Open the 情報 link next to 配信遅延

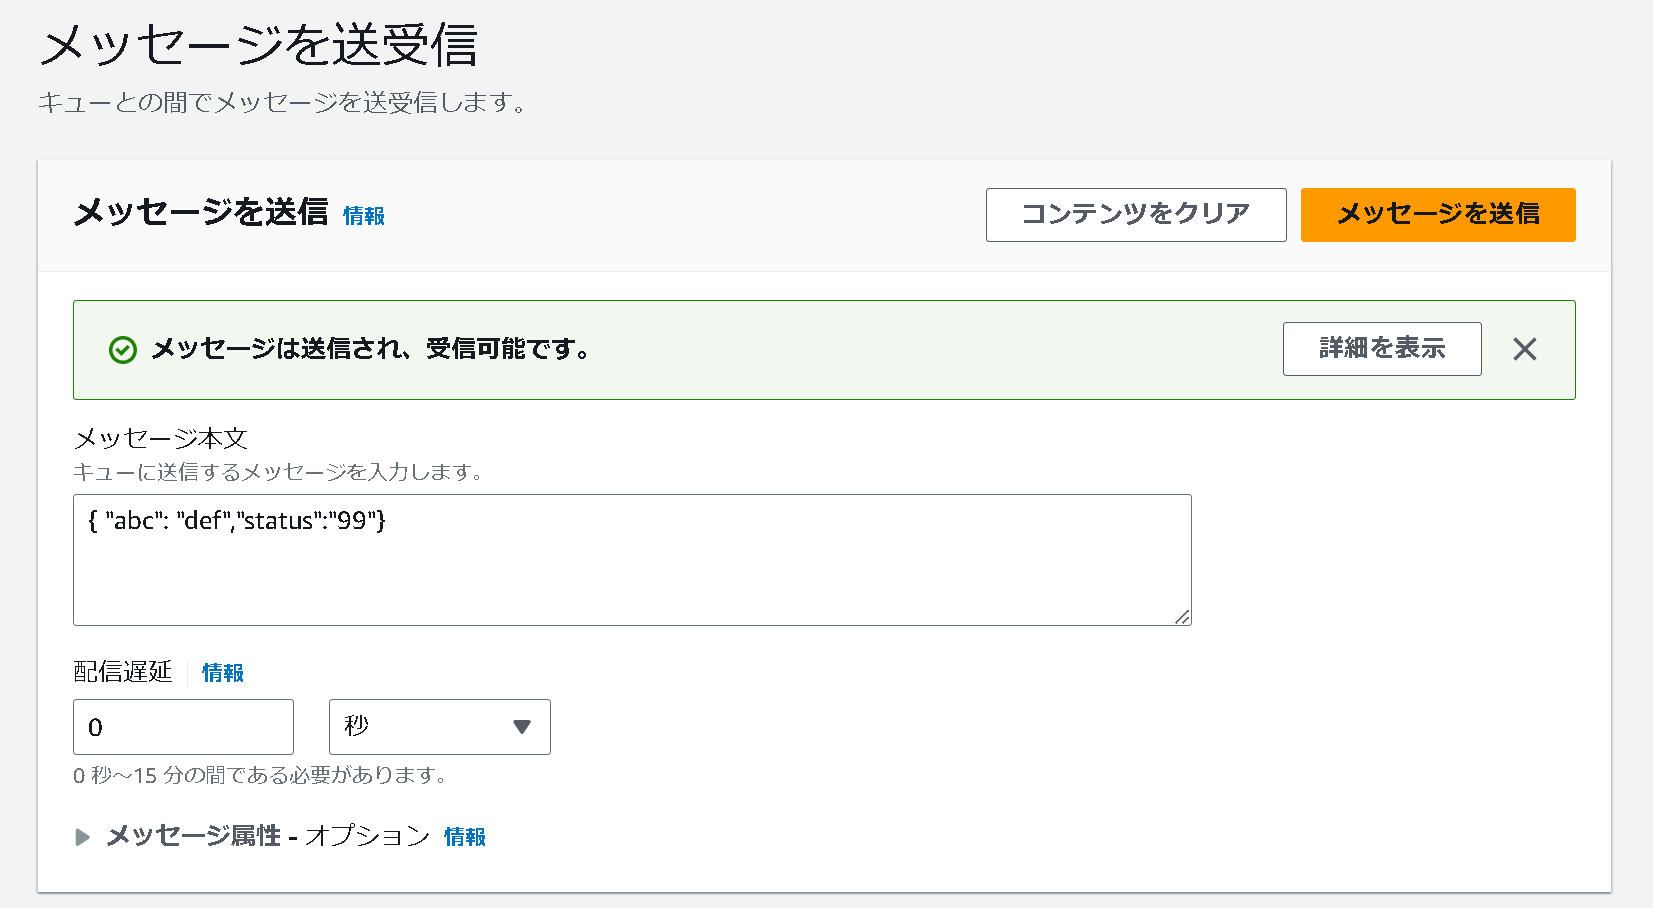point(223,673)
